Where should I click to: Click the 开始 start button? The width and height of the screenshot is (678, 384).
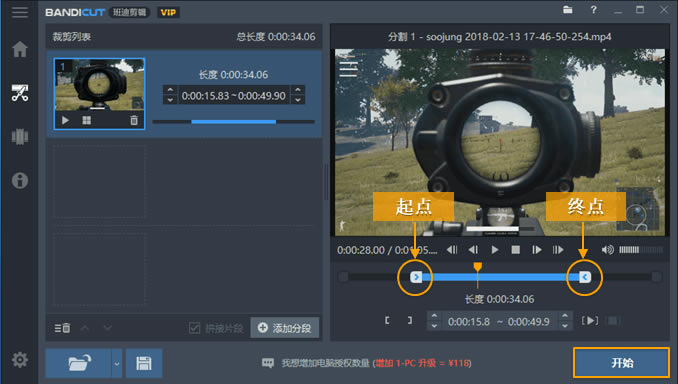pos(622,362)
